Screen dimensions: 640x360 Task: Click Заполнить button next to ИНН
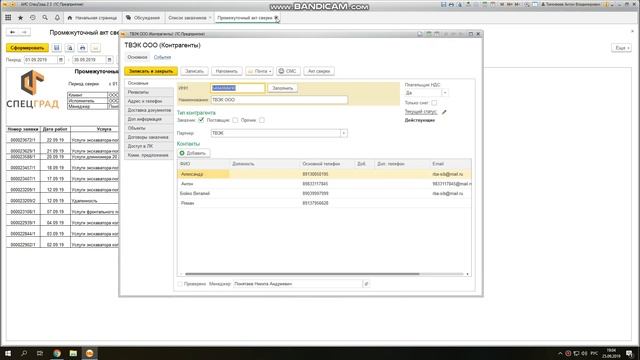282,88
